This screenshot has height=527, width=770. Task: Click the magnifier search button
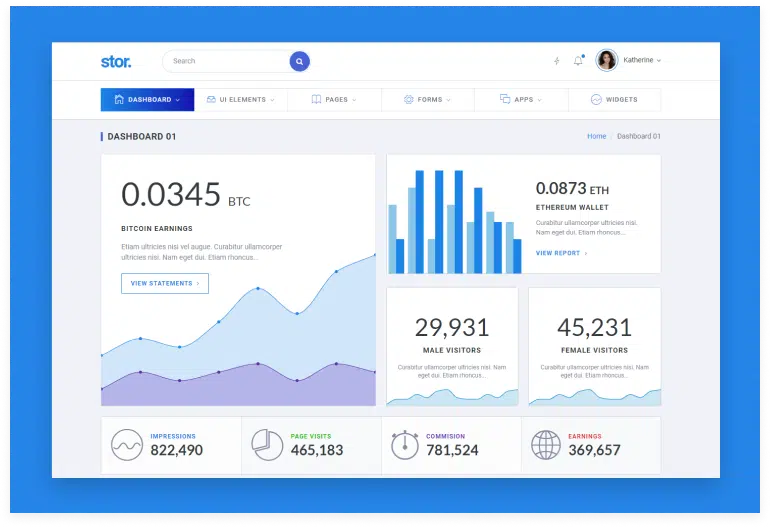click(x=299, y=61)
